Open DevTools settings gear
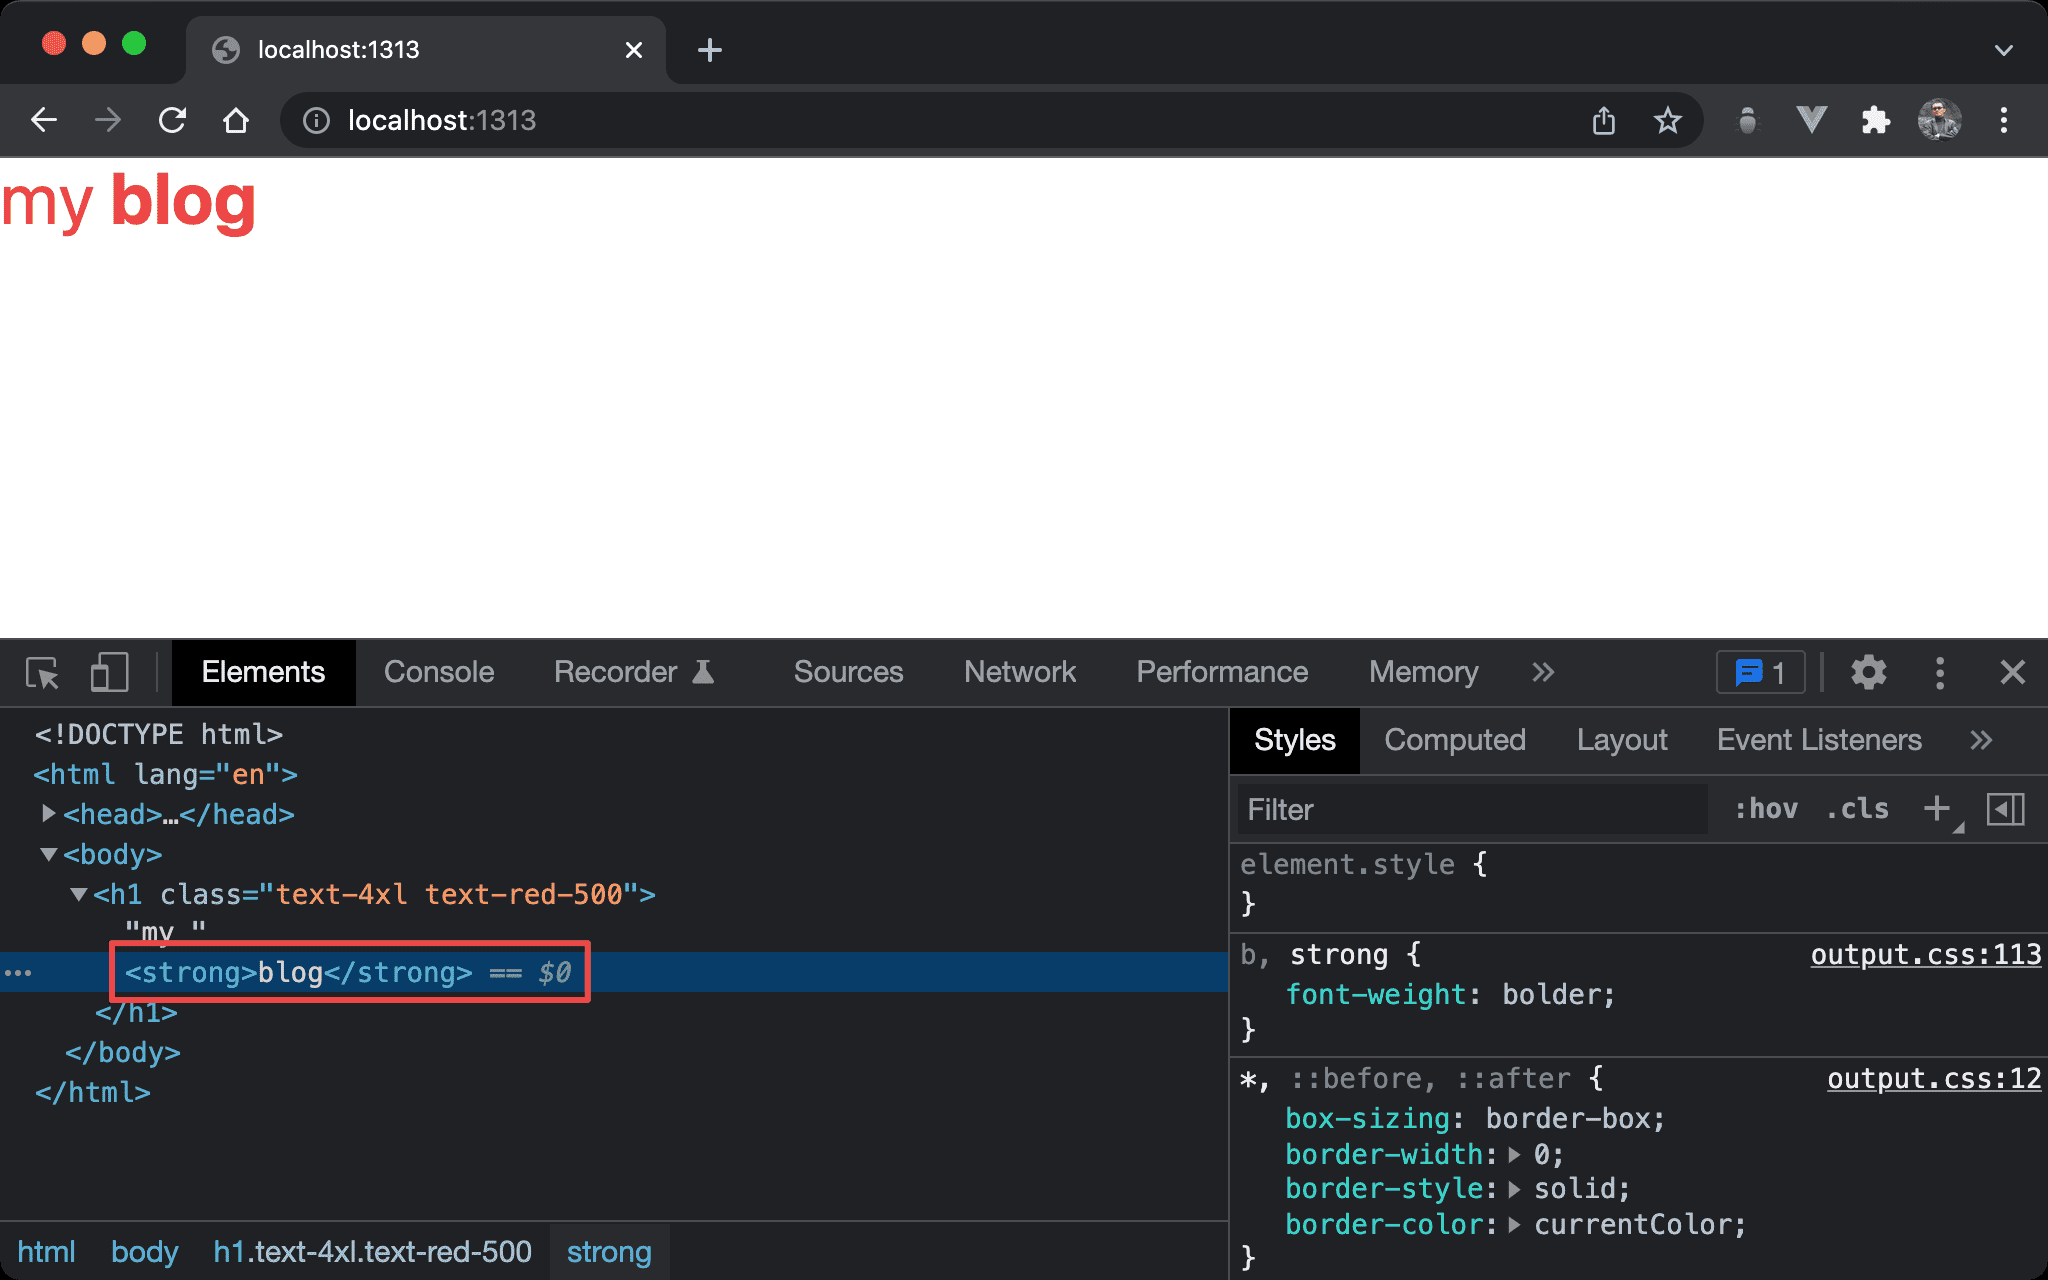The image size is (2048, 1280). point(1868,673)
